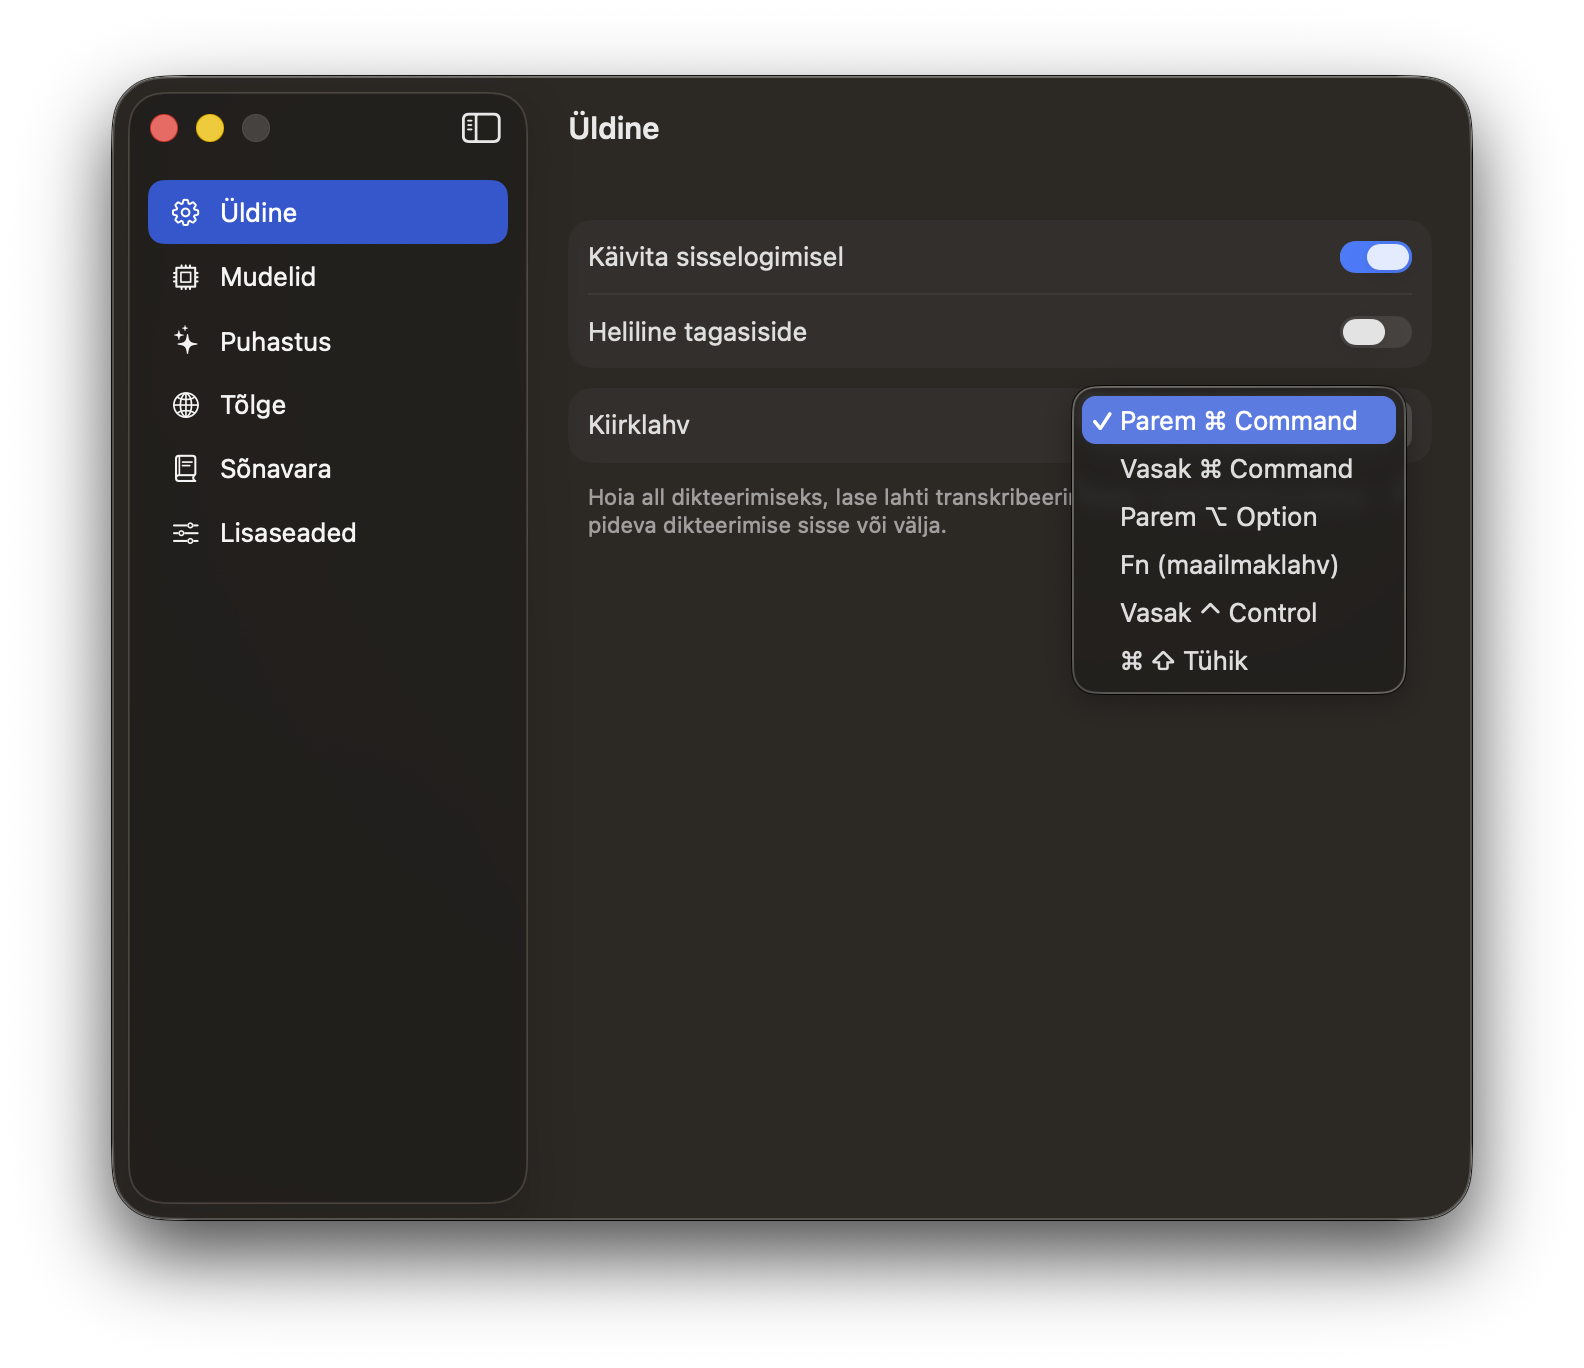
Task: Click the sparkle icon next to Puhastus
Action: (x=186, y=341)
